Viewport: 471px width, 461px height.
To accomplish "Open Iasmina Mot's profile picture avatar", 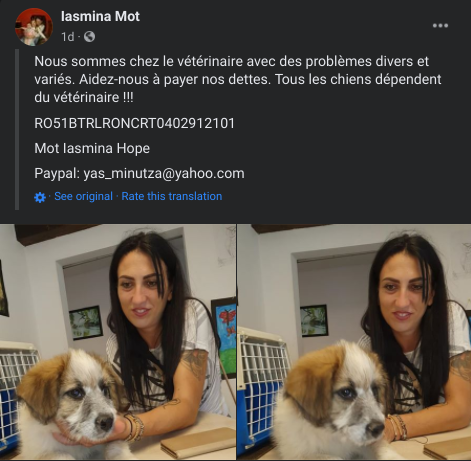I will click(34, 27).
